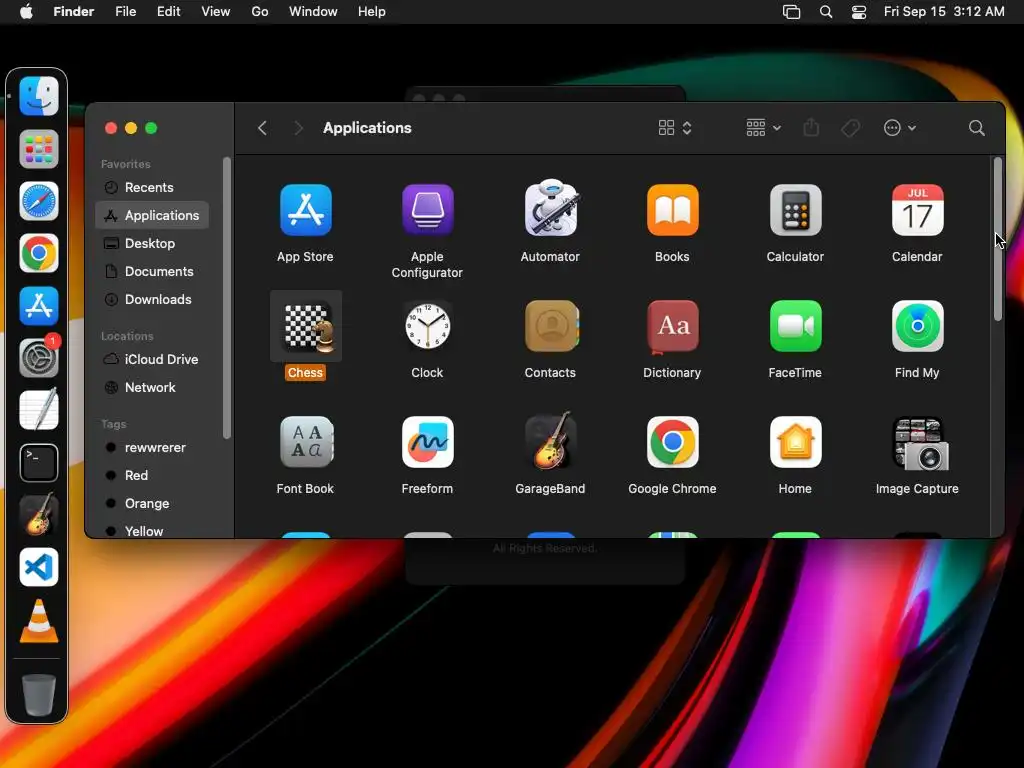Open Network in the sidebar
Screen dimensions: 1024x768
(152, 387)
